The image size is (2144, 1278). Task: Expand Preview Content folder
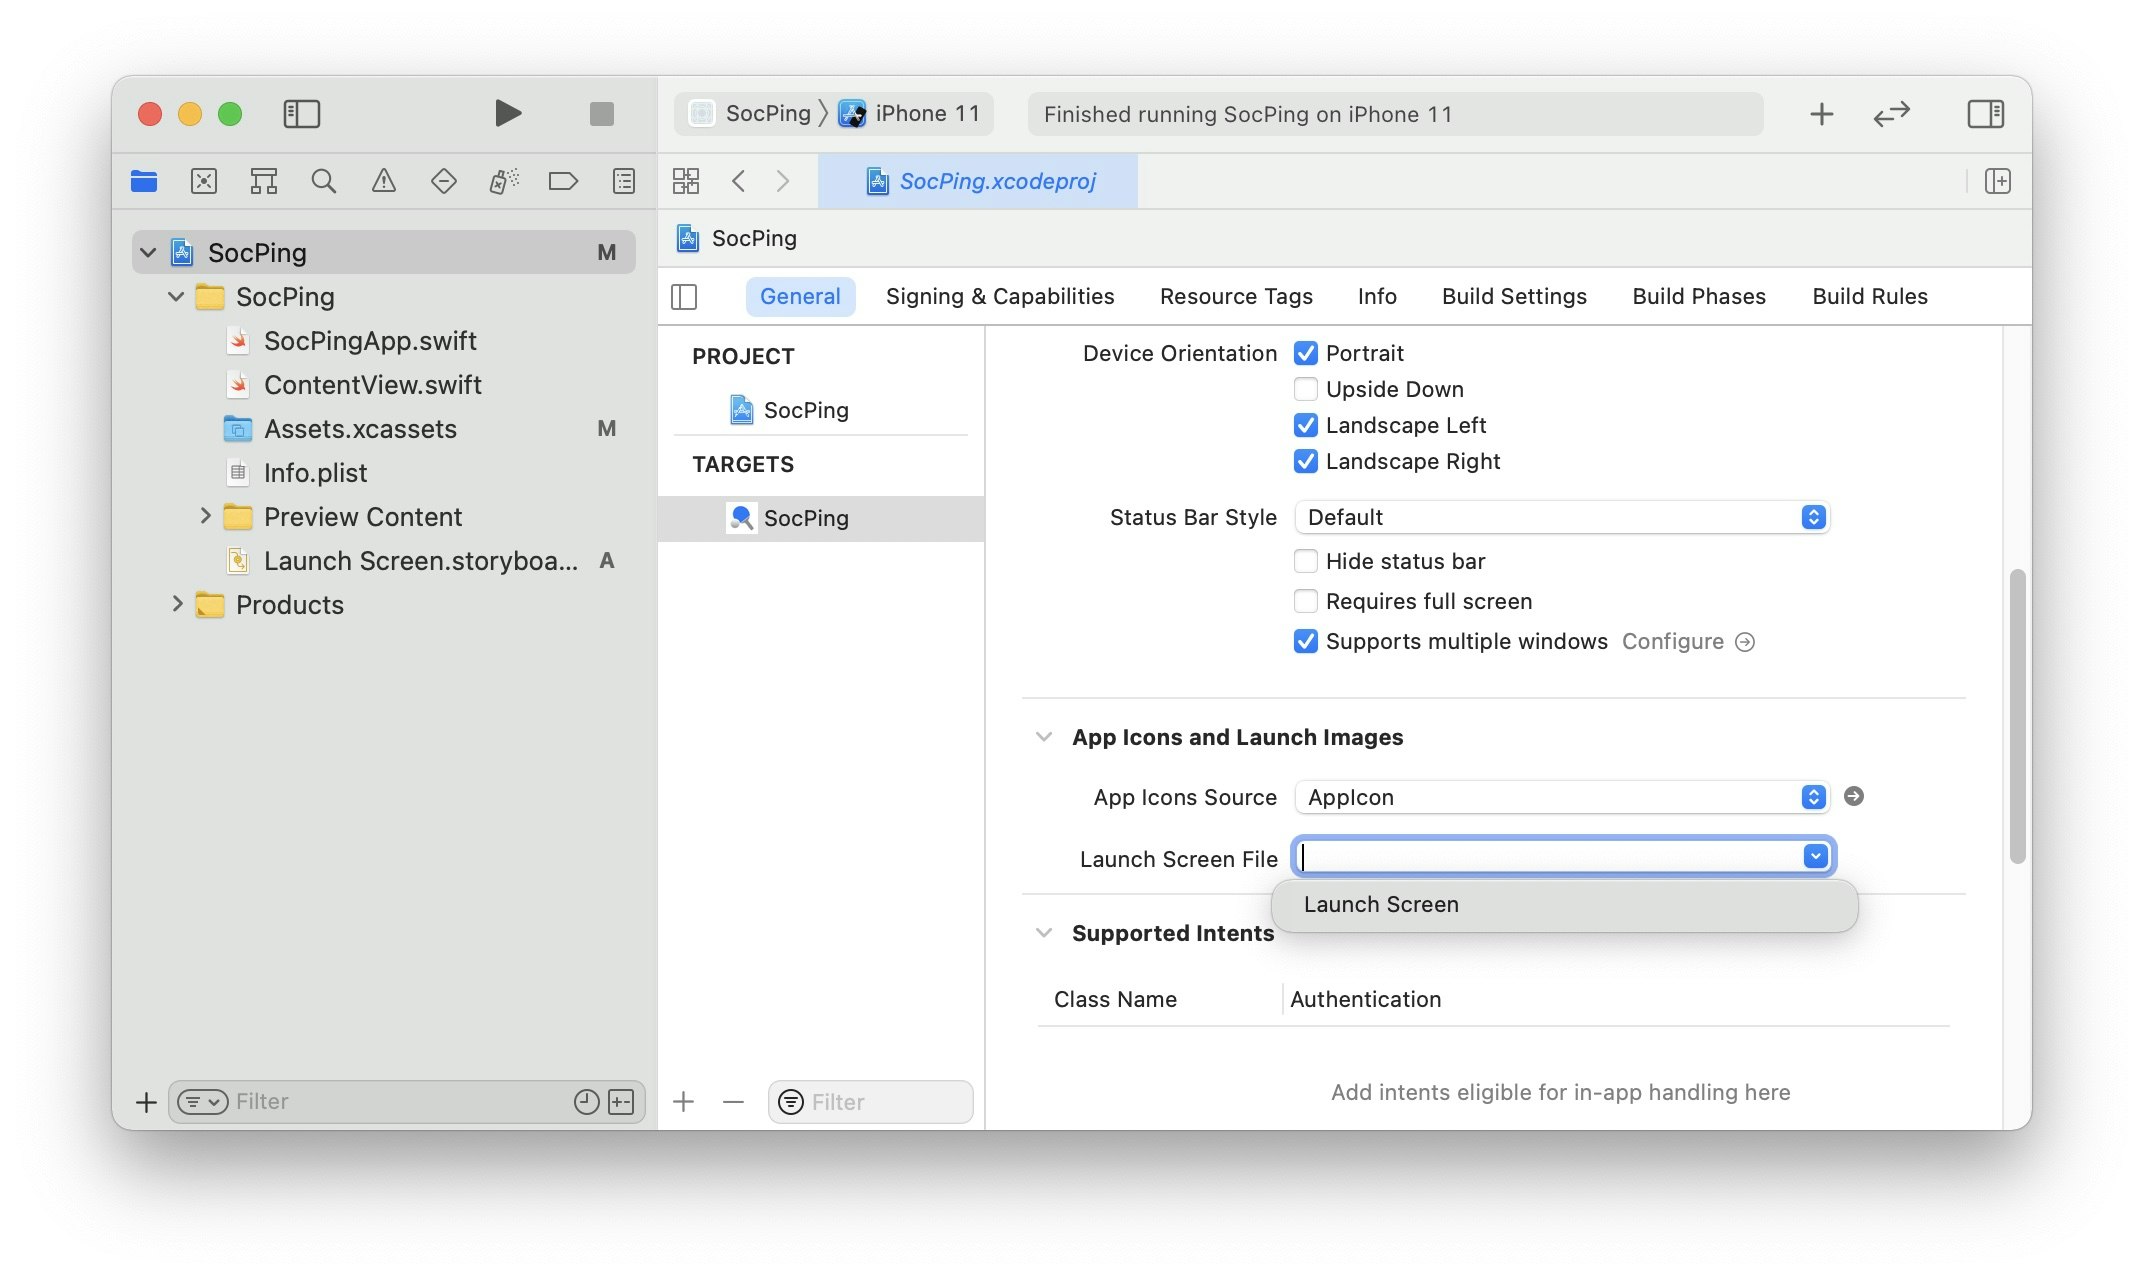pyautogui.click(x=205, y=516)
